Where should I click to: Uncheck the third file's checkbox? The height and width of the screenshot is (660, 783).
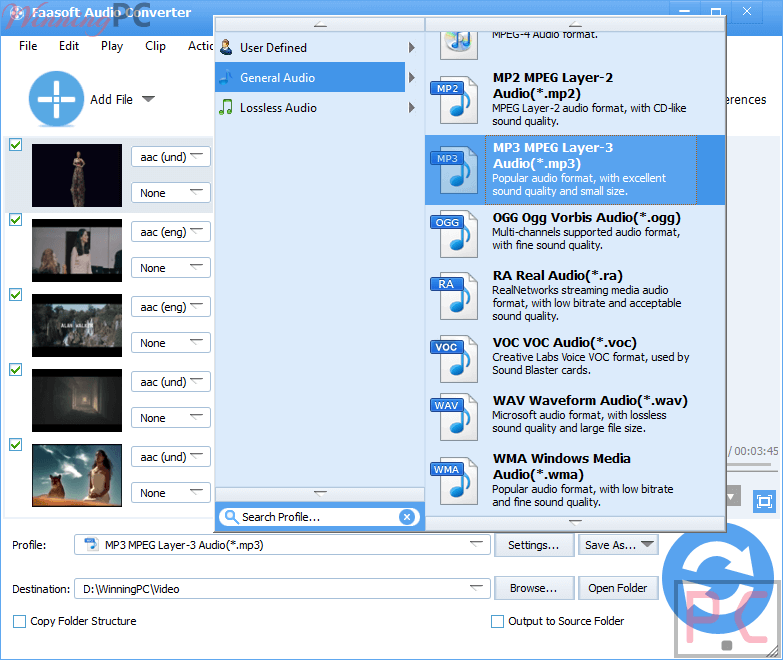[x=15, y=295]
